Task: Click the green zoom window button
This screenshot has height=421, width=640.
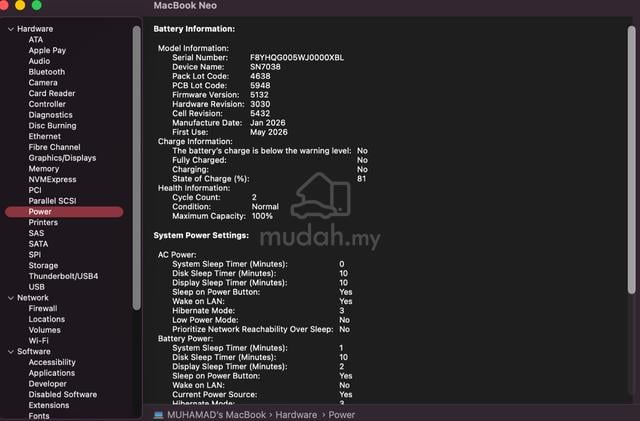Action: tap(36, 5)
